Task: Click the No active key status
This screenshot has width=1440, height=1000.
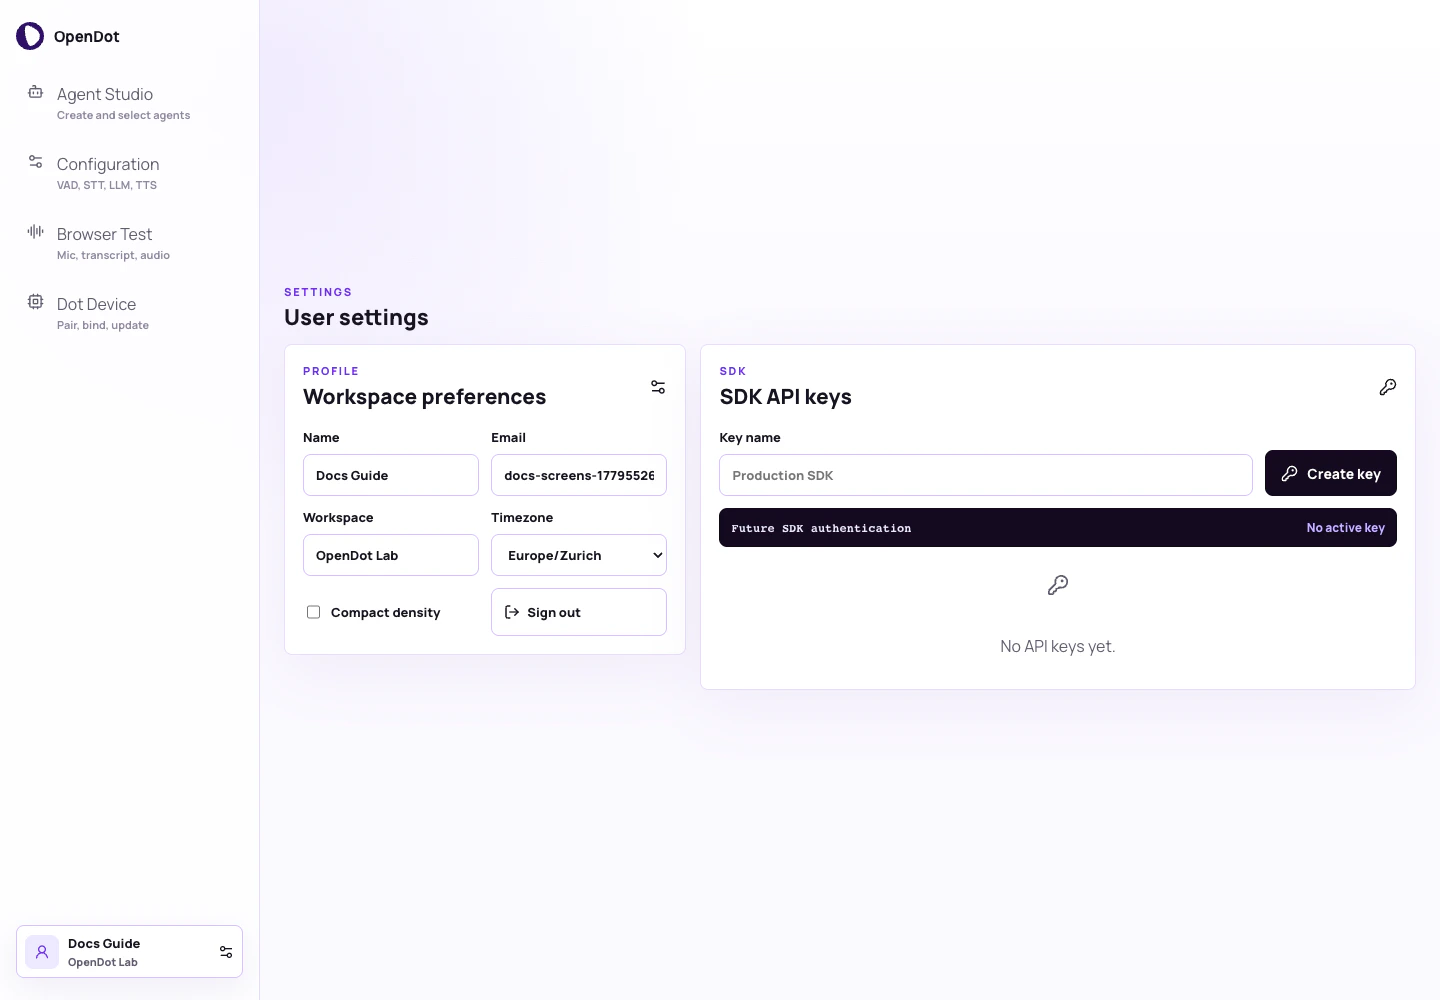Action: [x=1346, y=528]
